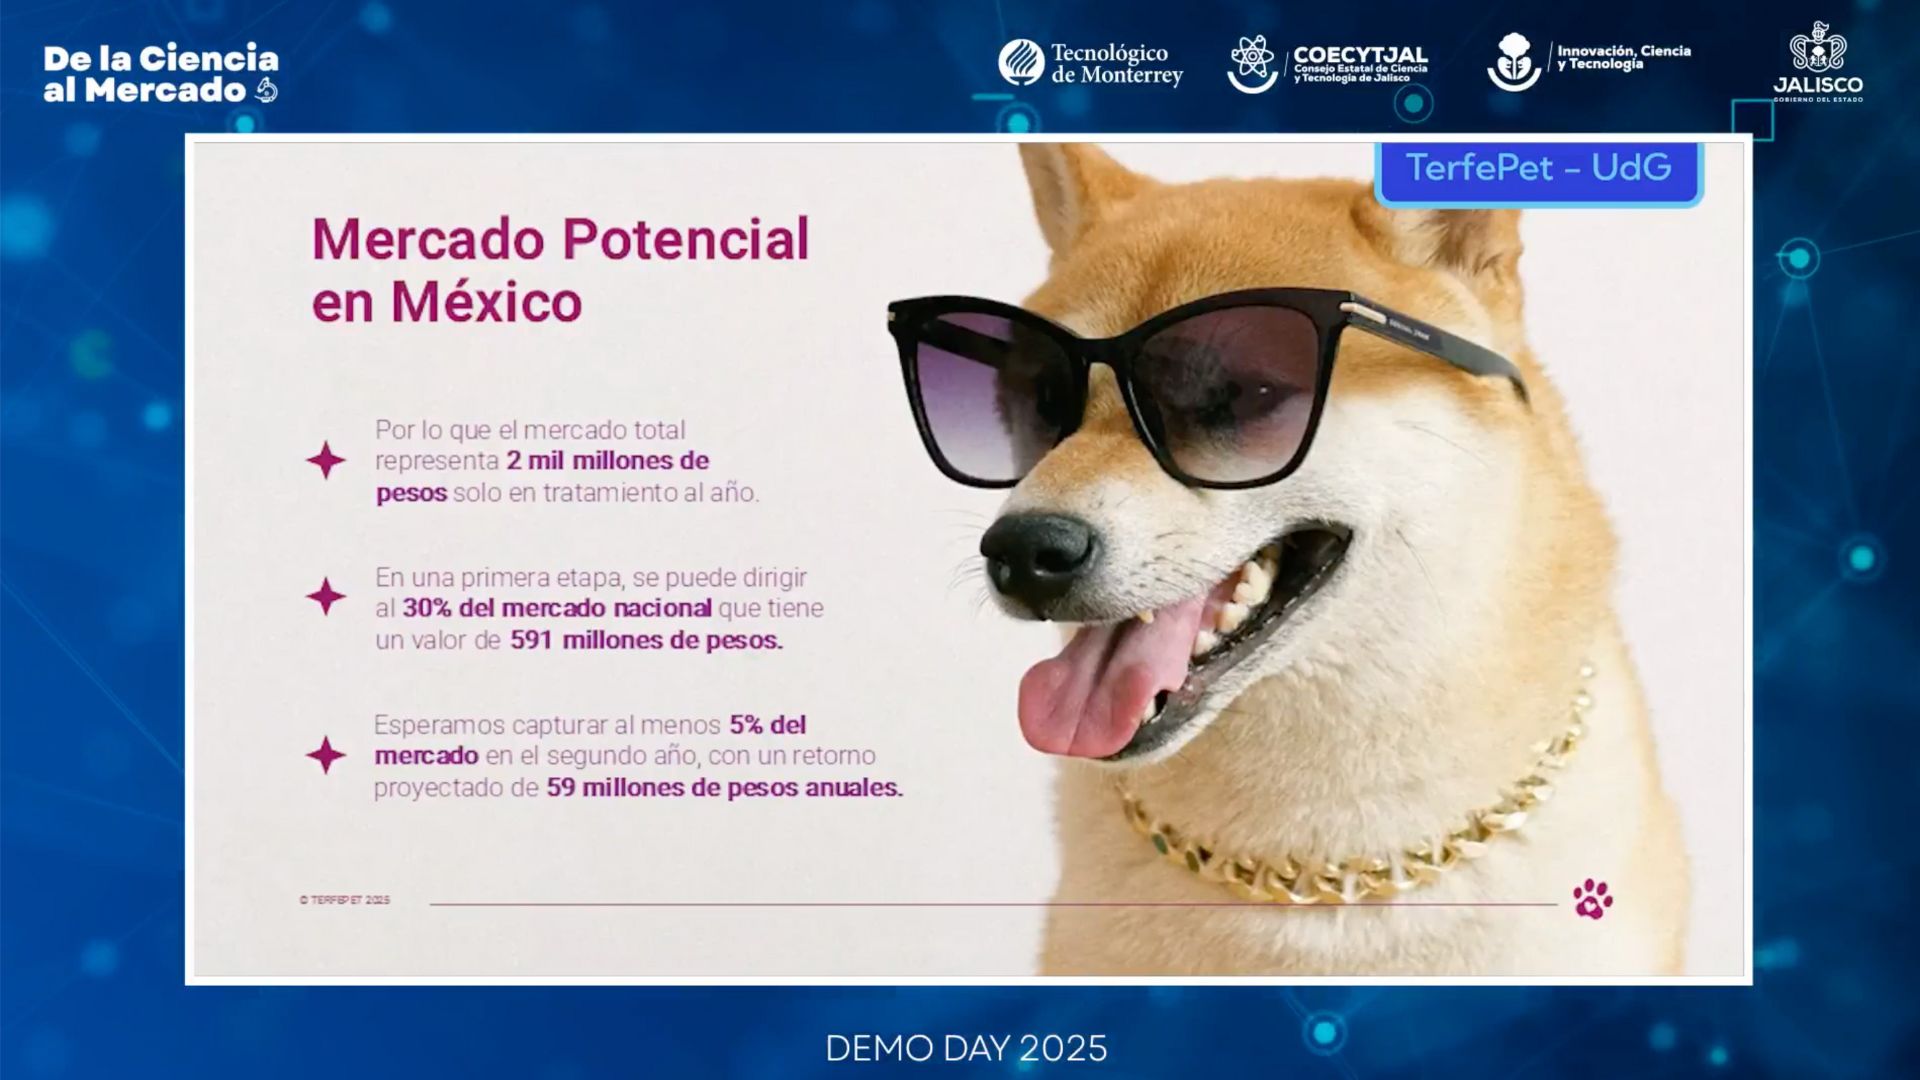The height and width of the screenshot is (1080, 1920).
Task: Click the TerfePet - UdG label badge
Action: point(1538,169)
